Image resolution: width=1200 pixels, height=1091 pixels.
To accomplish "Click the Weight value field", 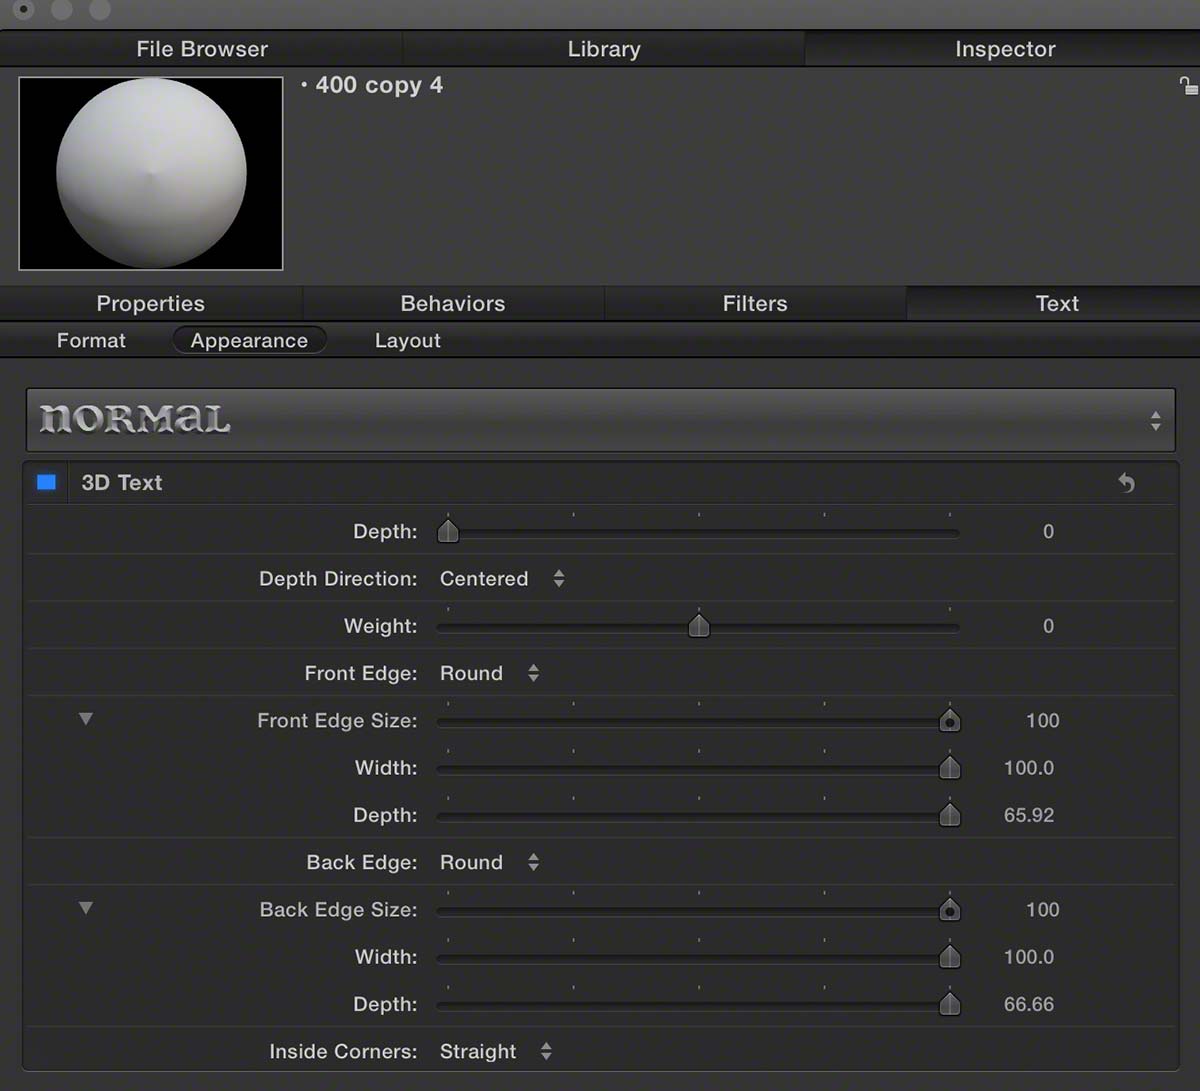I will (1048, 626).
